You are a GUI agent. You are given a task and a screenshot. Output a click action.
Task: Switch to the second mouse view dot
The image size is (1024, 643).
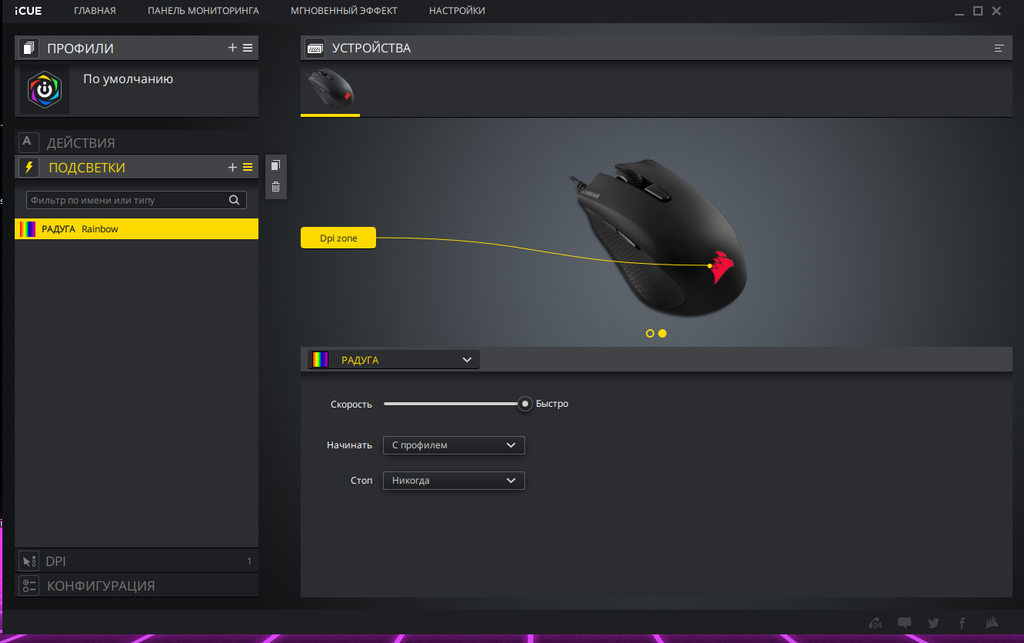tap(662, 333)
